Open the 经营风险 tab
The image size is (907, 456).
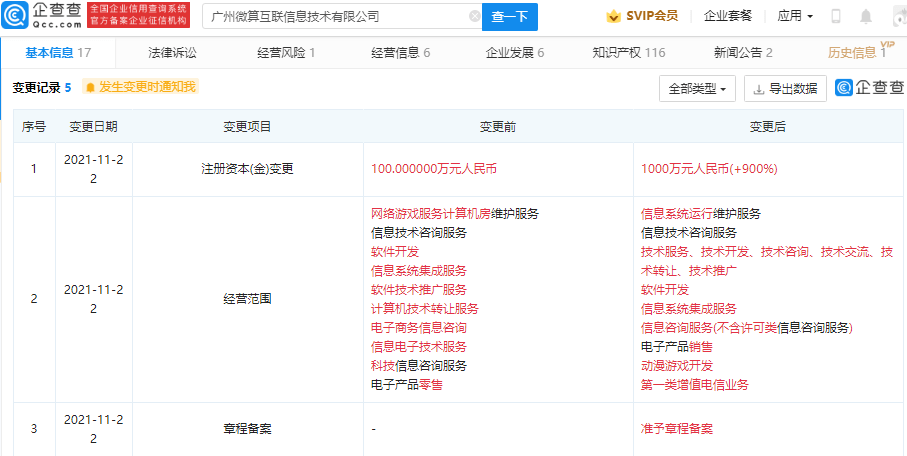286,53
